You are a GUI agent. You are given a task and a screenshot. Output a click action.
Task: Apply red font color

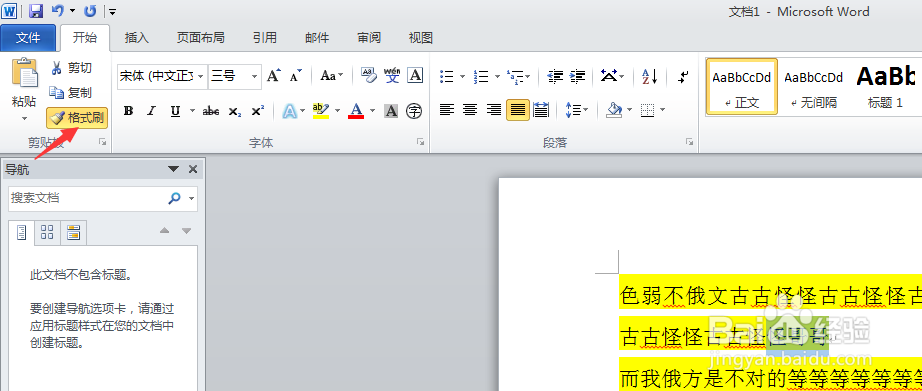point(356,111)
